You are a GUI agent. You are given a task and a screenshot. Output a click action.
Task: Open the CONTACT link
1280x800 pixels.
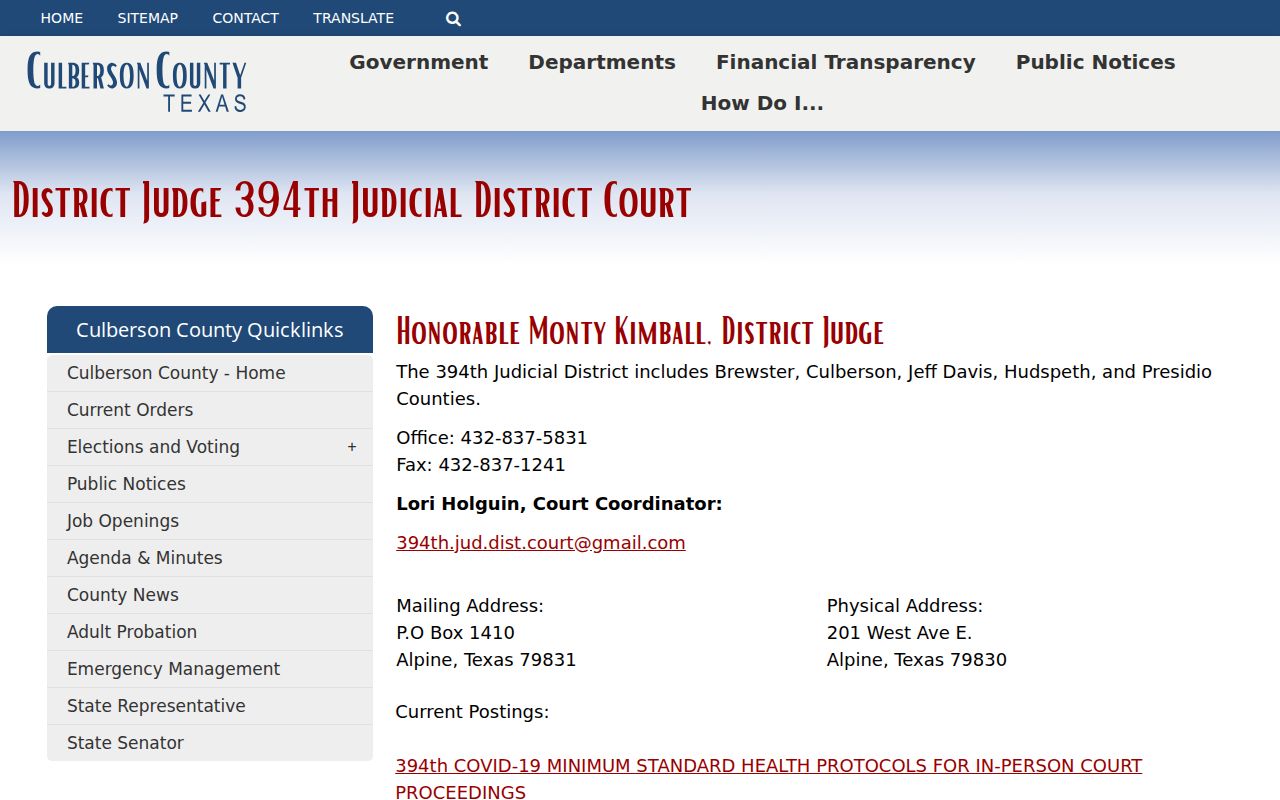(x=246, y=18)
